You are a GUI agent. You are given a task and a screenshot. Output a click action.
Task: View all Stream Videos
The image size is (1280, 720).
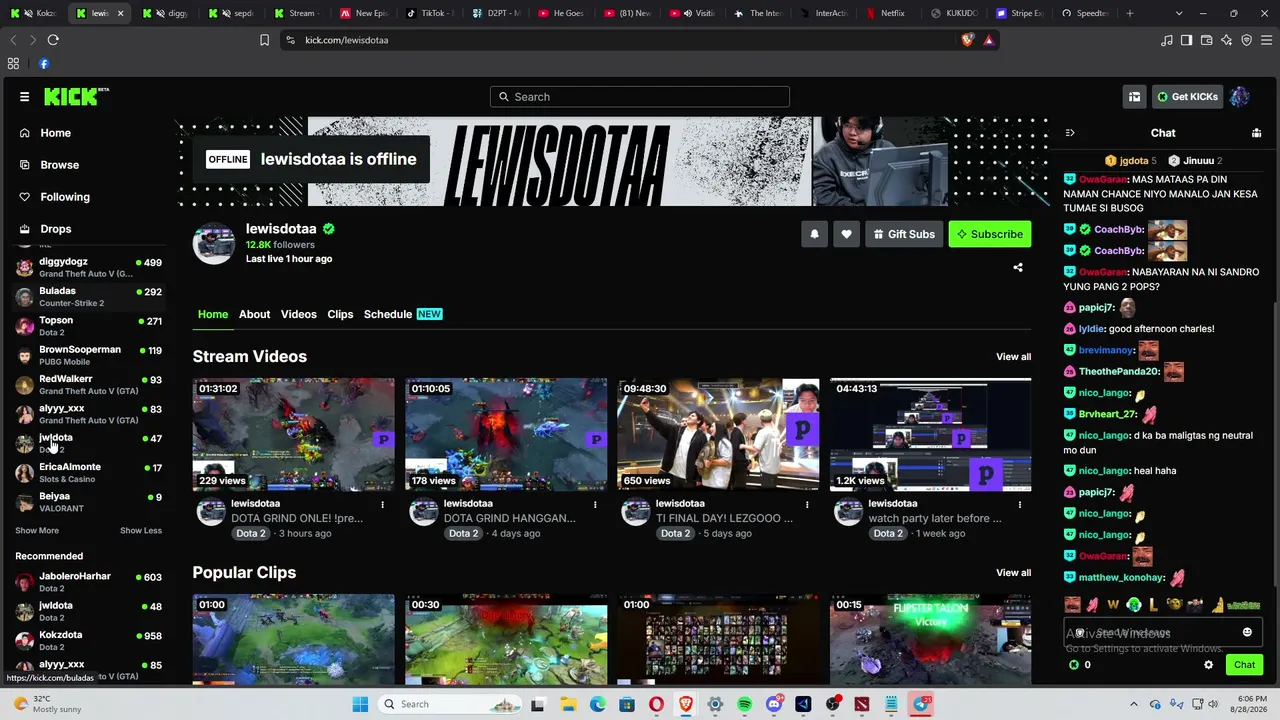(x=1013, y=357)
